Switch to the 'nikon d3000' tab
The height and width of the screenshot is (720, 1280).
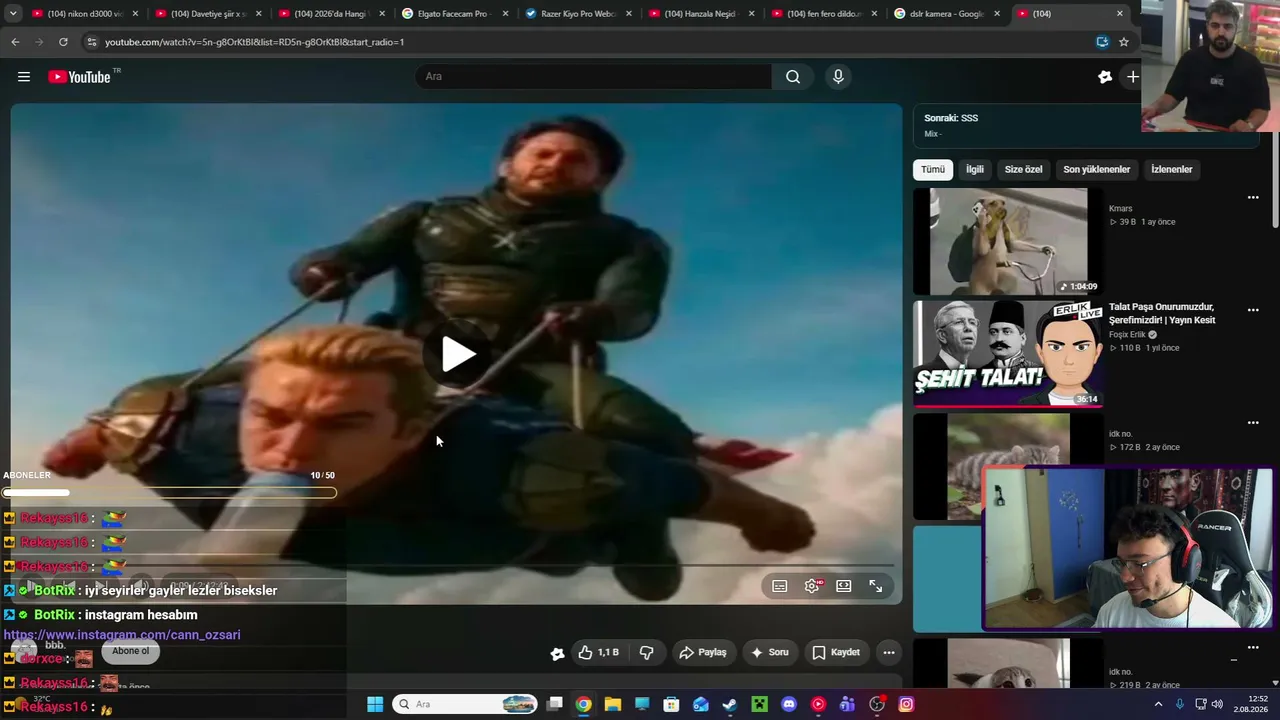[85, 14]
